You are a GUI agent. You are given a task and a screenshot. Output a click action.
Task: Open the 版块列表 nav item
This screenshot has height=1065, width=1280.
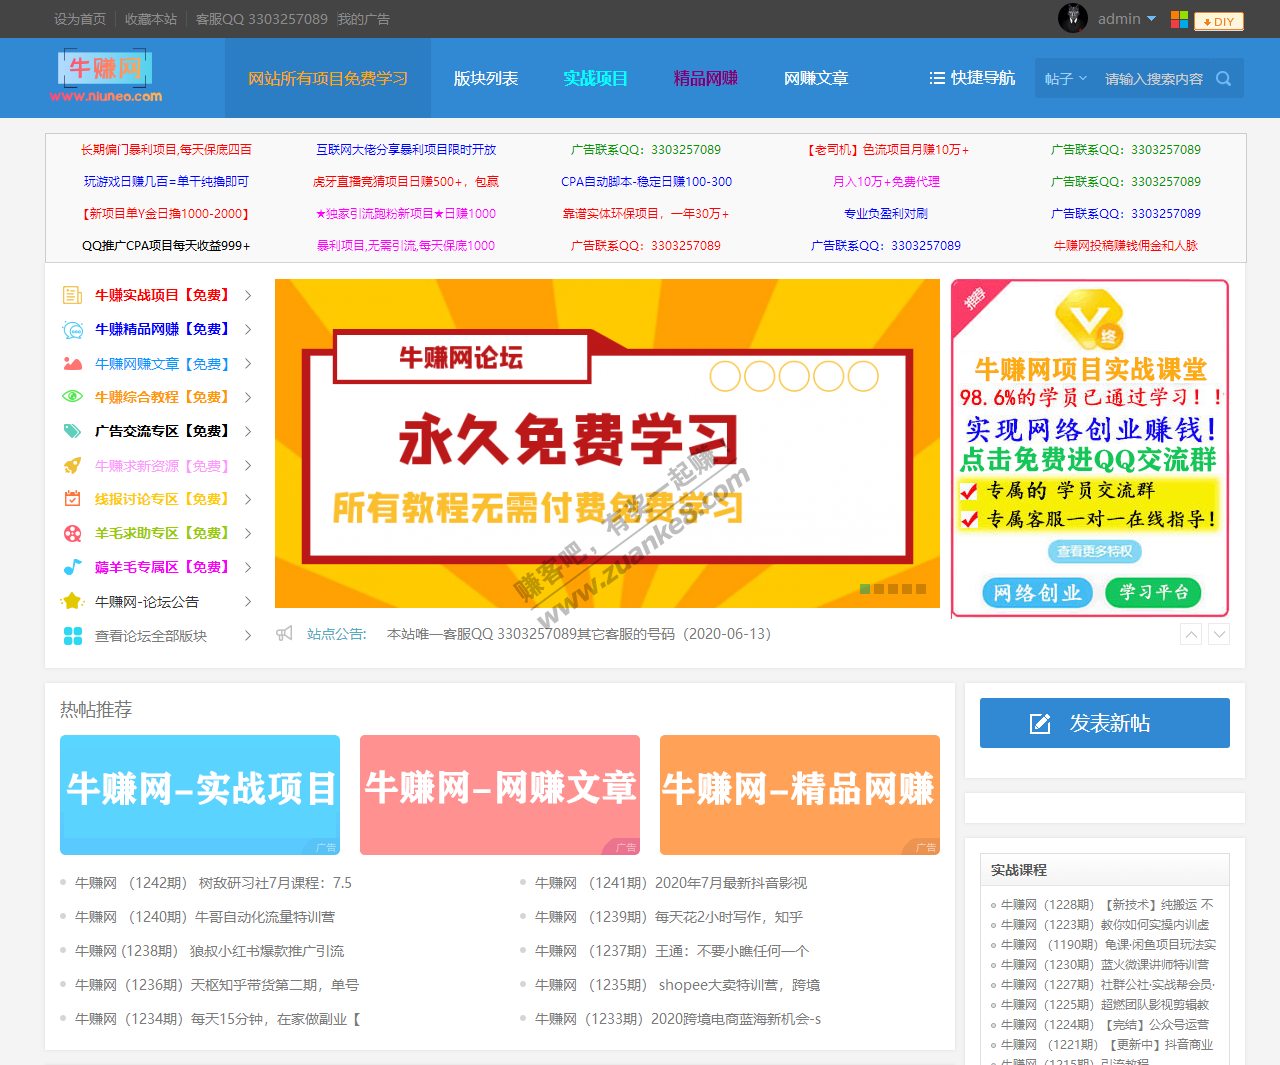click(x=486, y=78)
